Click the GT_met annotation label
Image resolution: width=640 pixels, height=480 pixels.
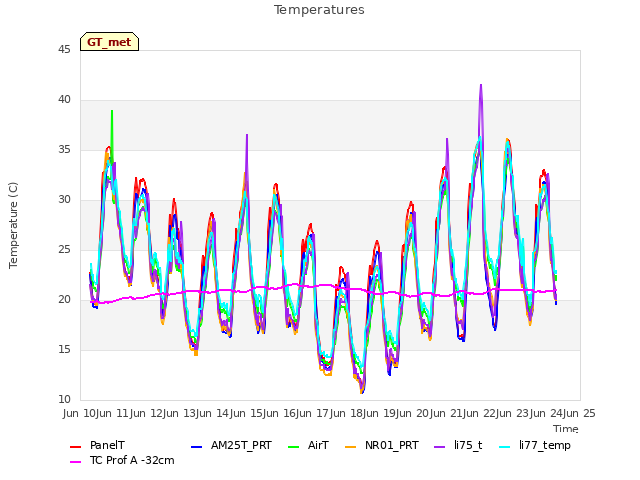coord(109,42)
